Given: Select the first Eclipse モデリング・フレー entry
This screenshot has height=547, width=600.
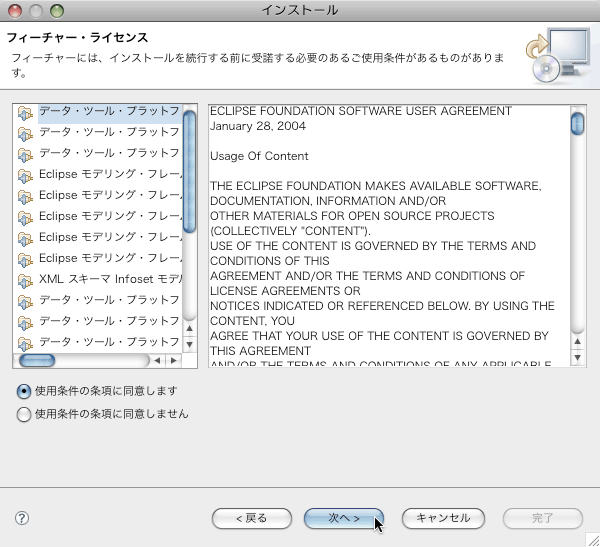Looking at the screenshot, I should pos(110,174).
